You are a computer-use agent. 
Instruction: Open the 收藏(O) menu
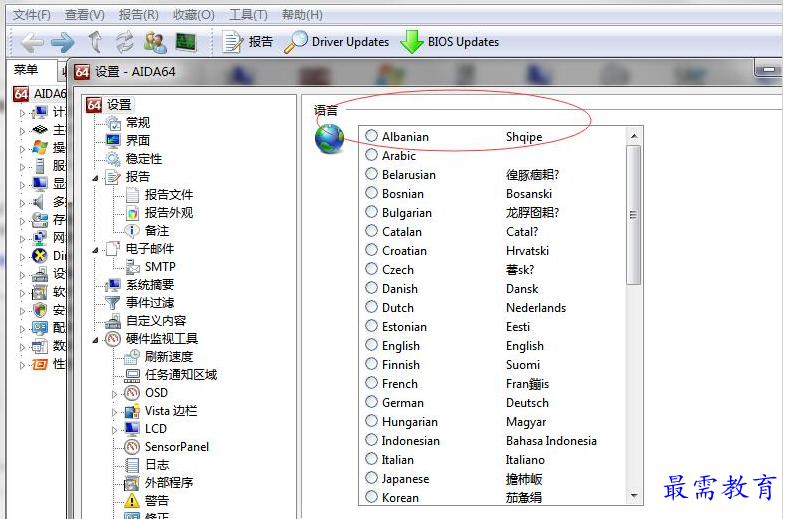tap(193, 15)
